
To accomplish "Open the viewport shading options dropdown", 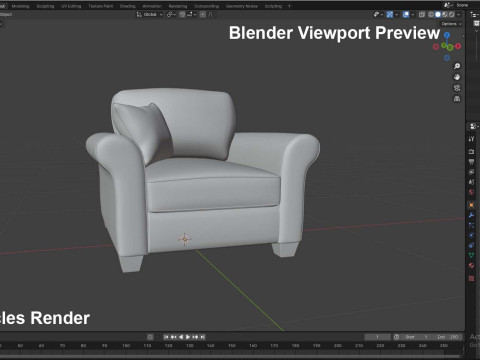I will click(x=459, y=15).
